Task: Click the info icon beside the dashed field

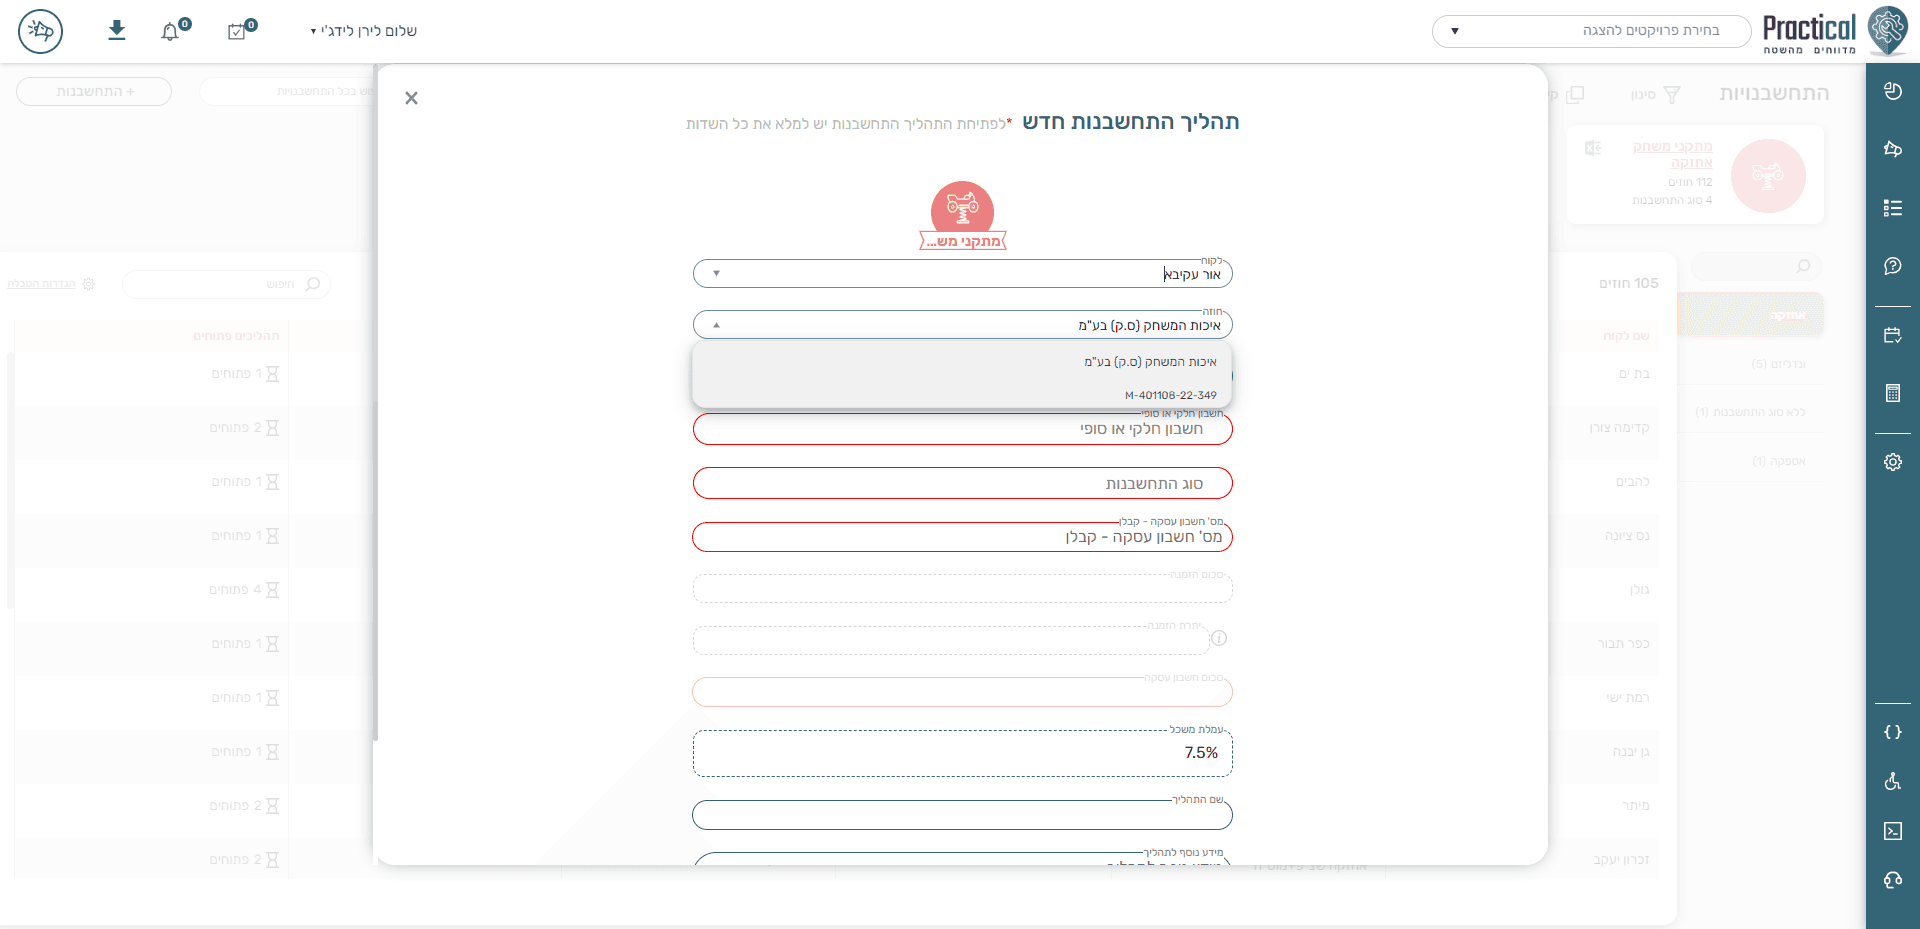Action: coord(1219,638)
